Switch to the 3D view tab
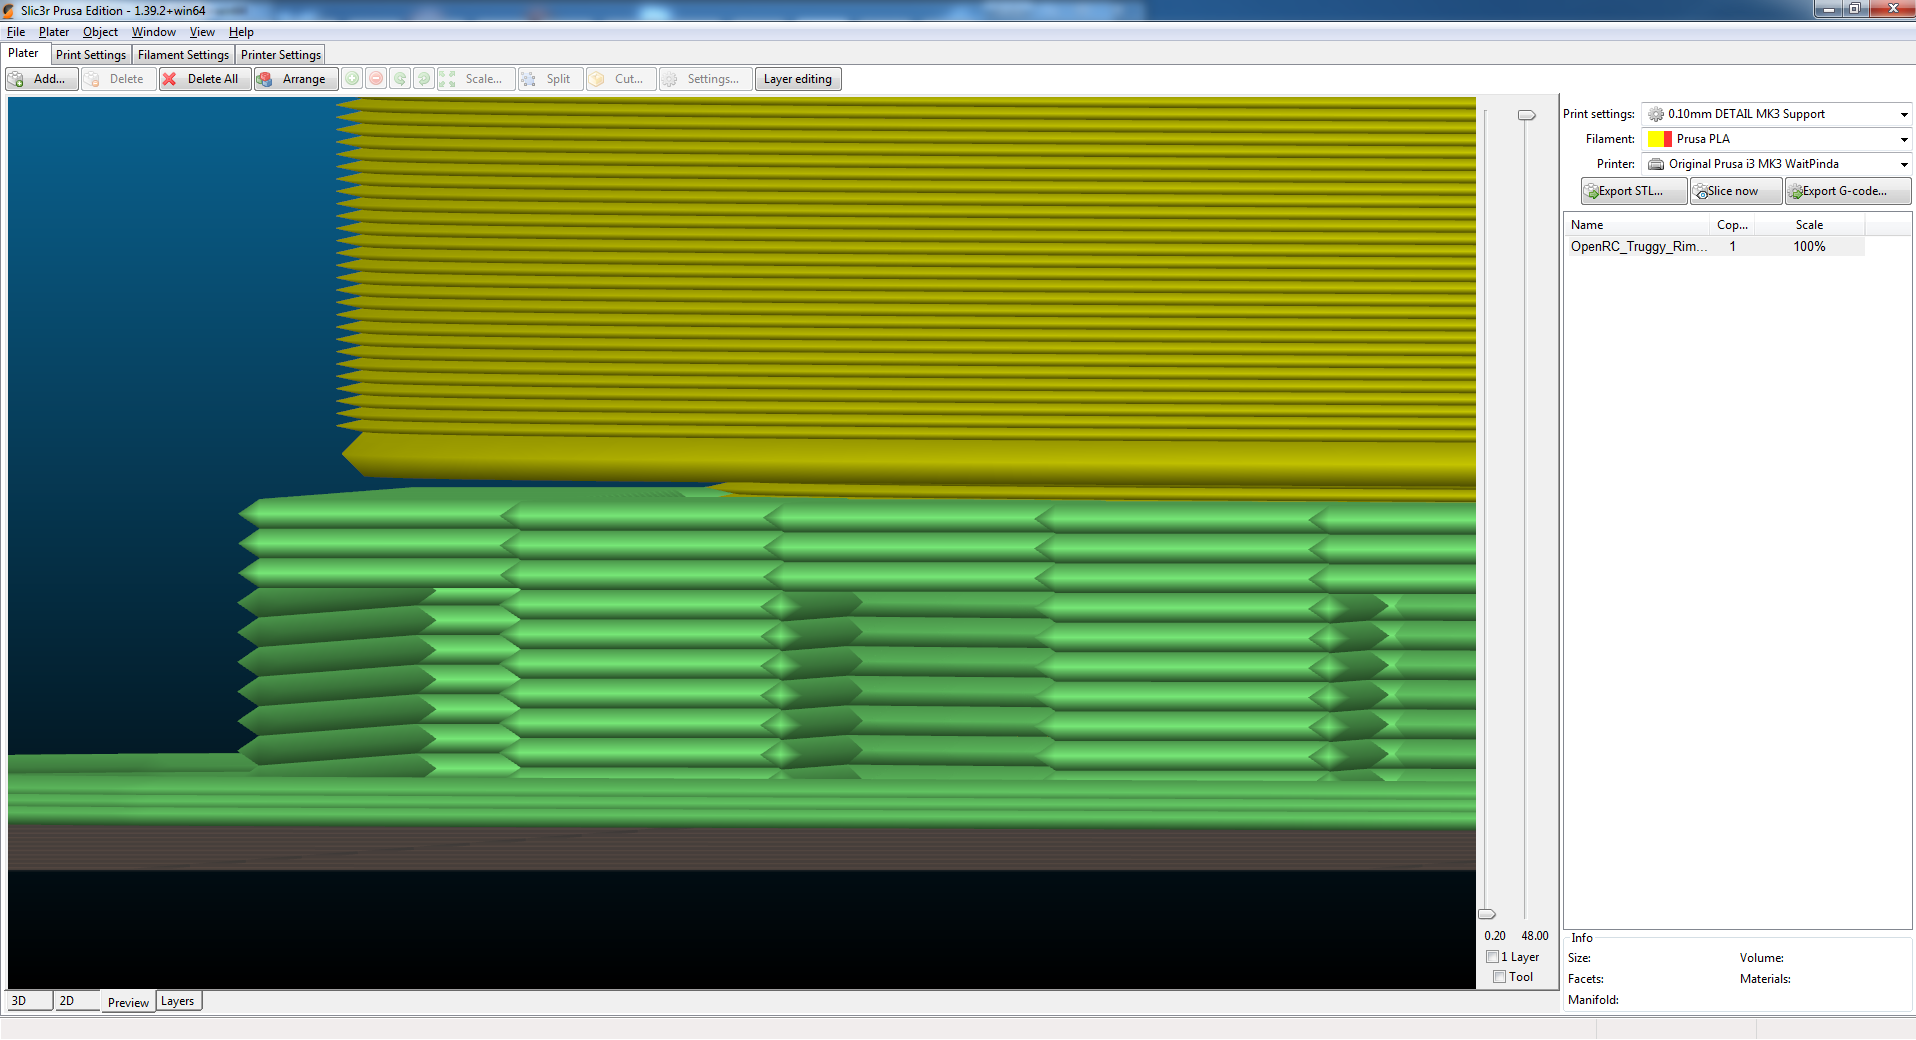 (x=28, y=1001)
